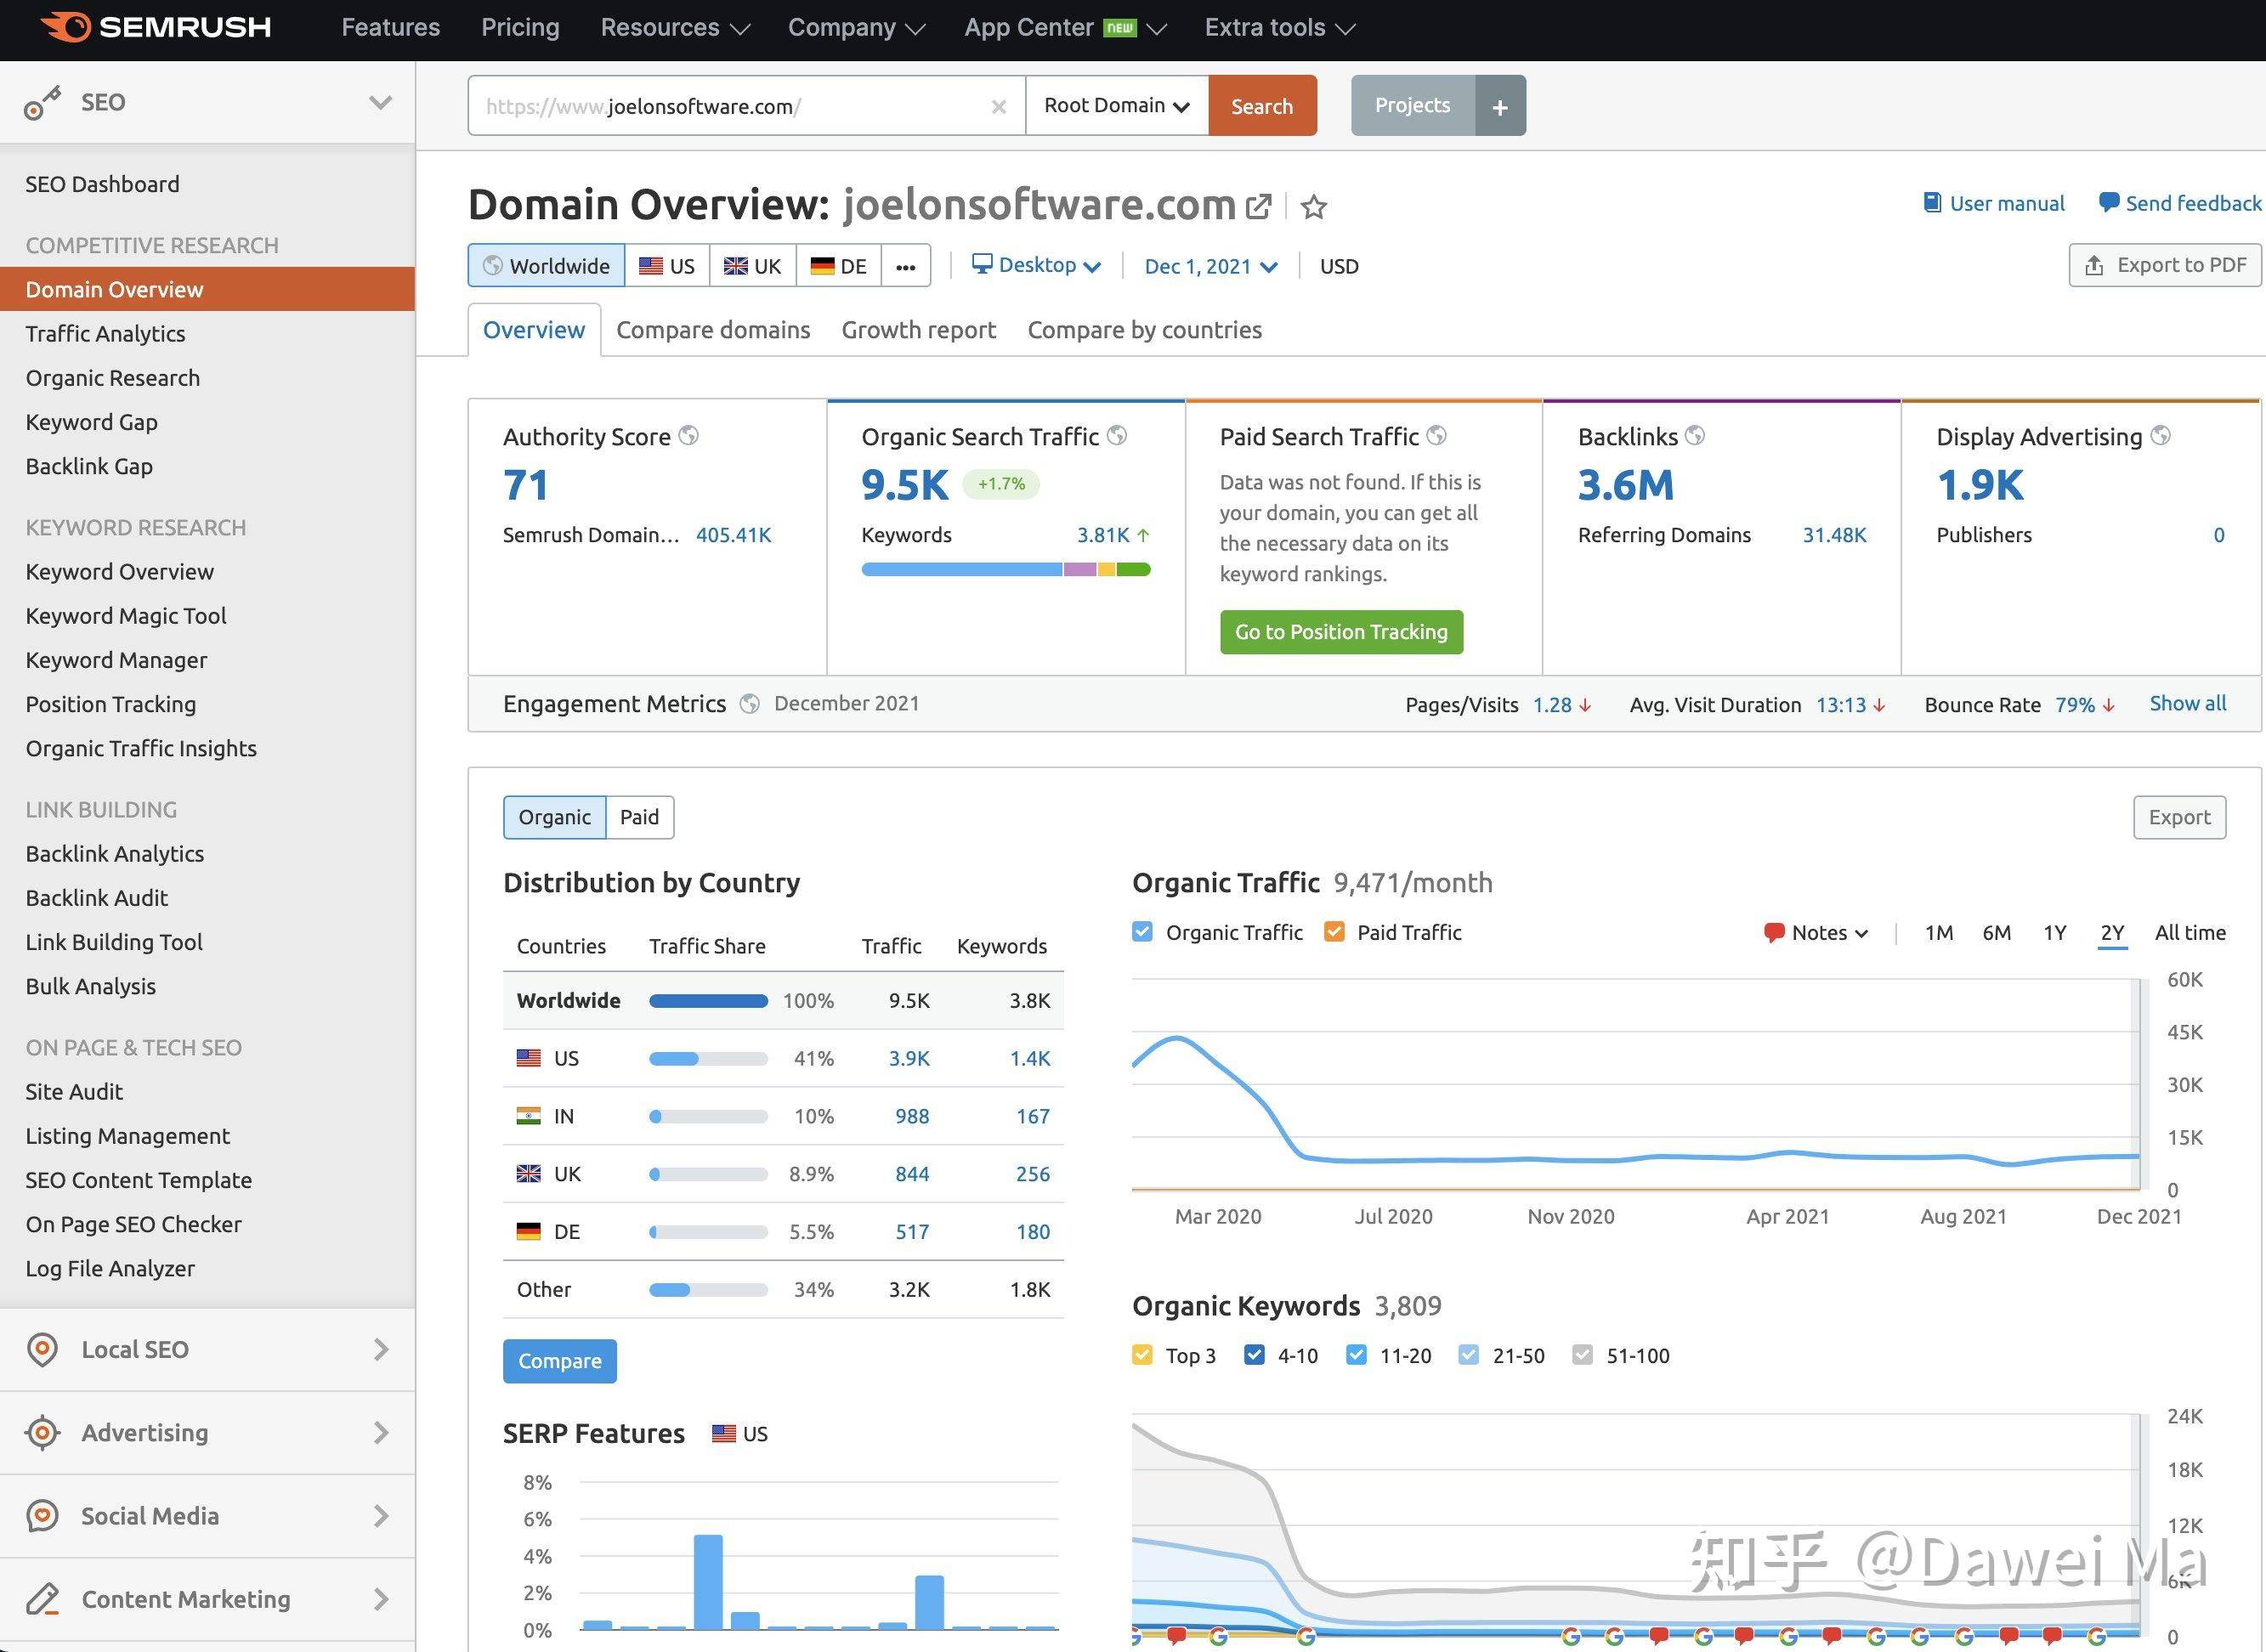The width and height of the screenshot is (2266, 1652).
Task: Toggle the 11-20 keywords checkbox
Action: pyautogui.click(x=1356, y=1355)
